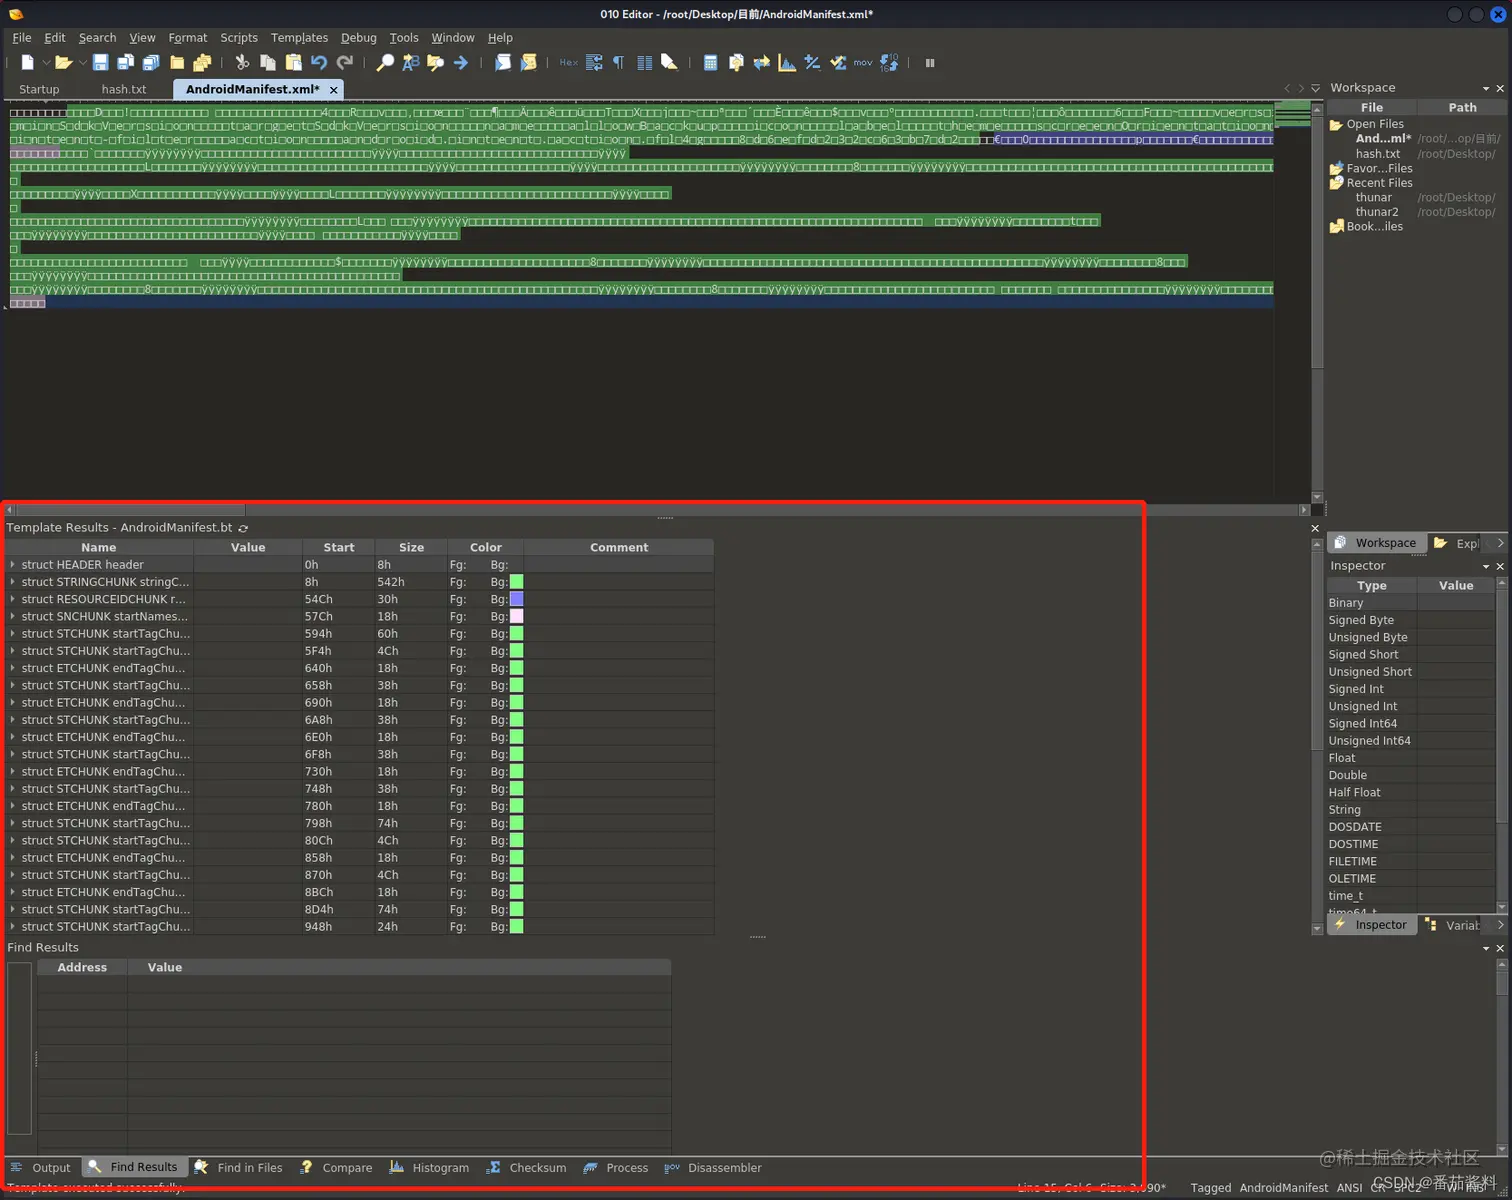
Task: Open the Compare panel tab
Action: point(335,1168)
